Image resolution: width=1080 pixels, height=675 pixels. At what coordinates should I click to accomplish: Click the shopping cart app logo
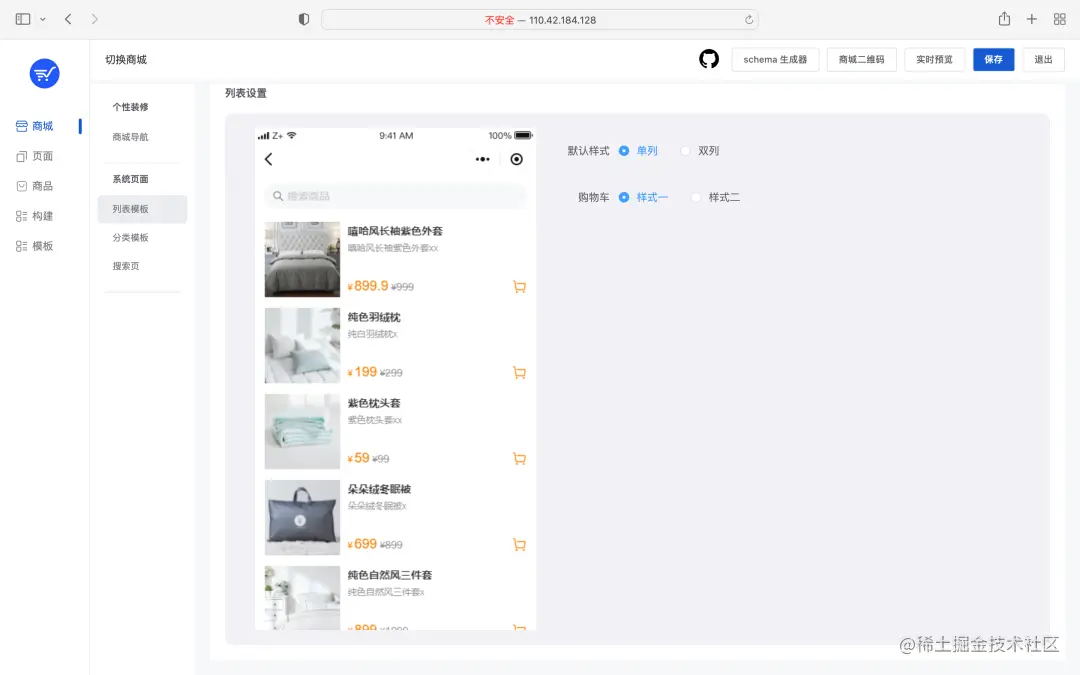point(44,73)
